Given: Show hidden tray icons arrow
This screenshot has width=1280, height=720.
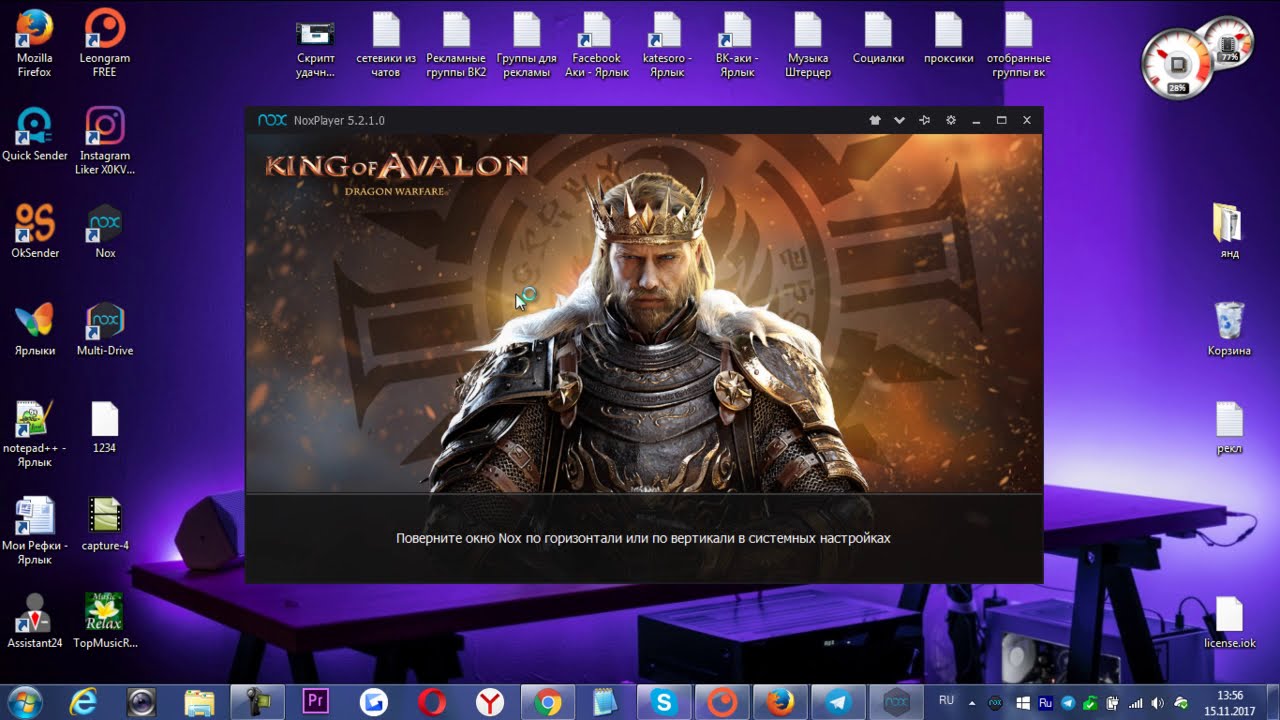Looking at the screenshot, I should 972,703.
